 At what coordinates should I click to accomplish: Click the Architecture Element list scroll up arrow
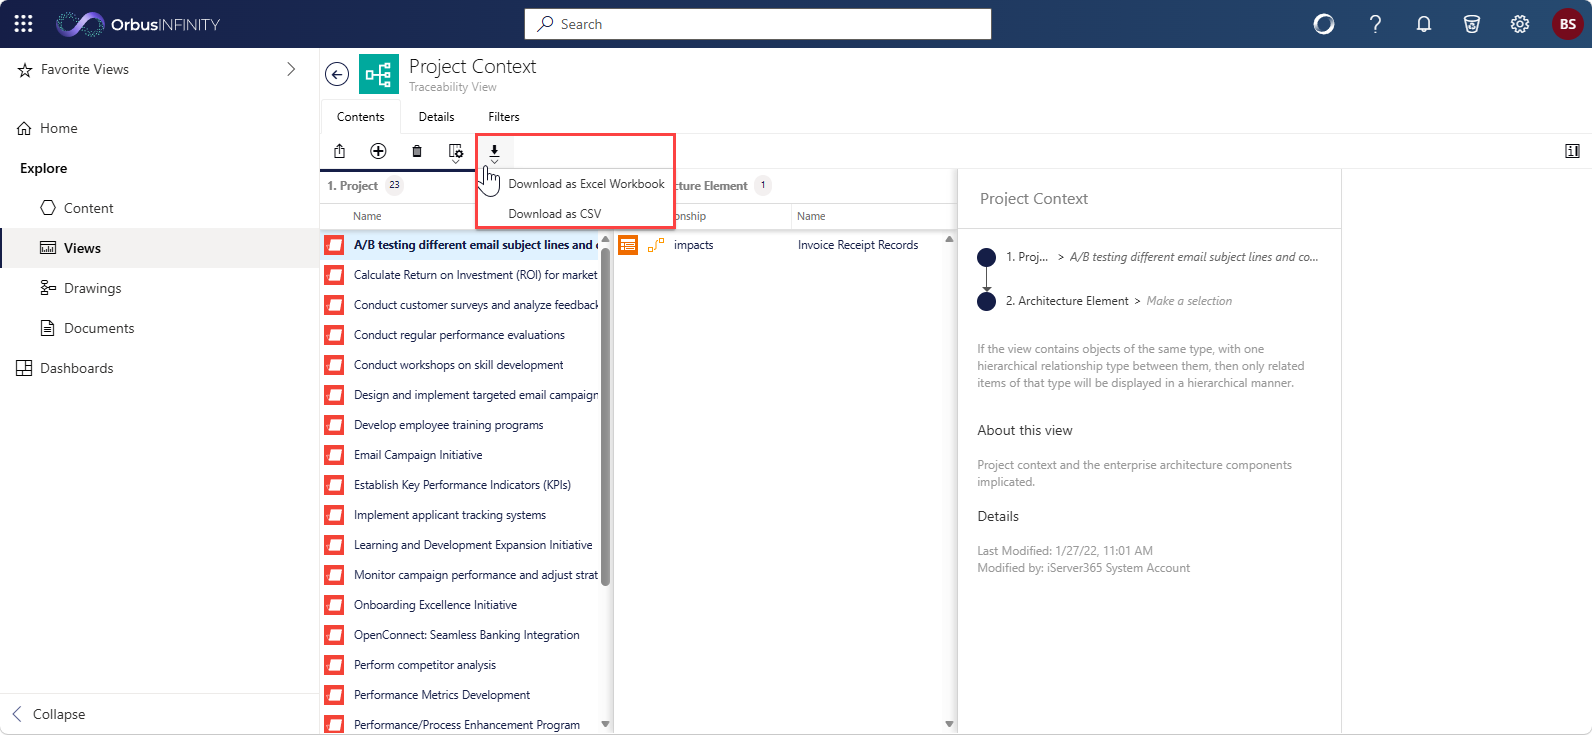pos(949,239)
